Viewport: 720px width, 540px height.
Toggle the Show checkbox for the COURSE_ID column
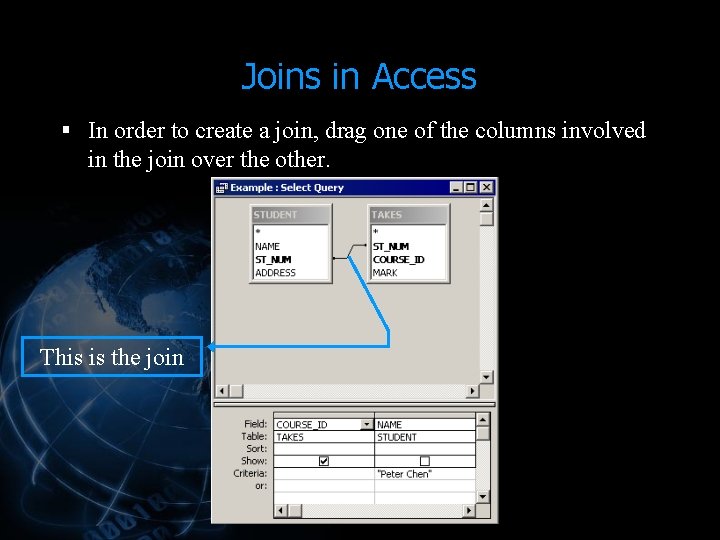pyautogui.click(x=324, y=461)
